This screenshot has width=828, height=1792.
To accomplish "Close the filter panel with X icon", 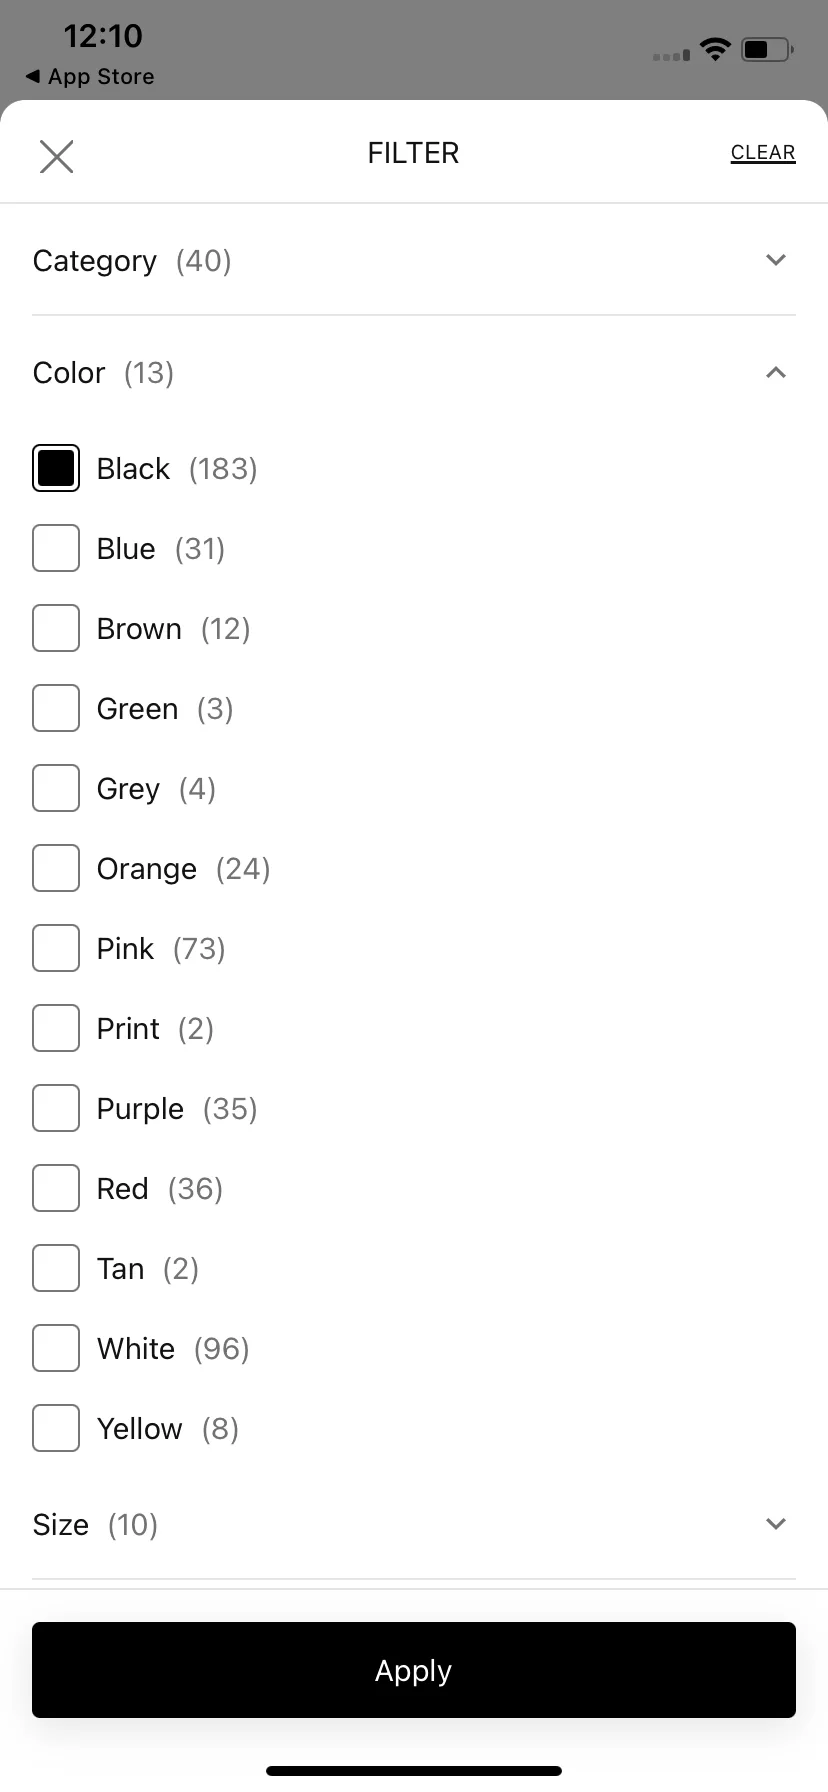I will coord(56,156).
